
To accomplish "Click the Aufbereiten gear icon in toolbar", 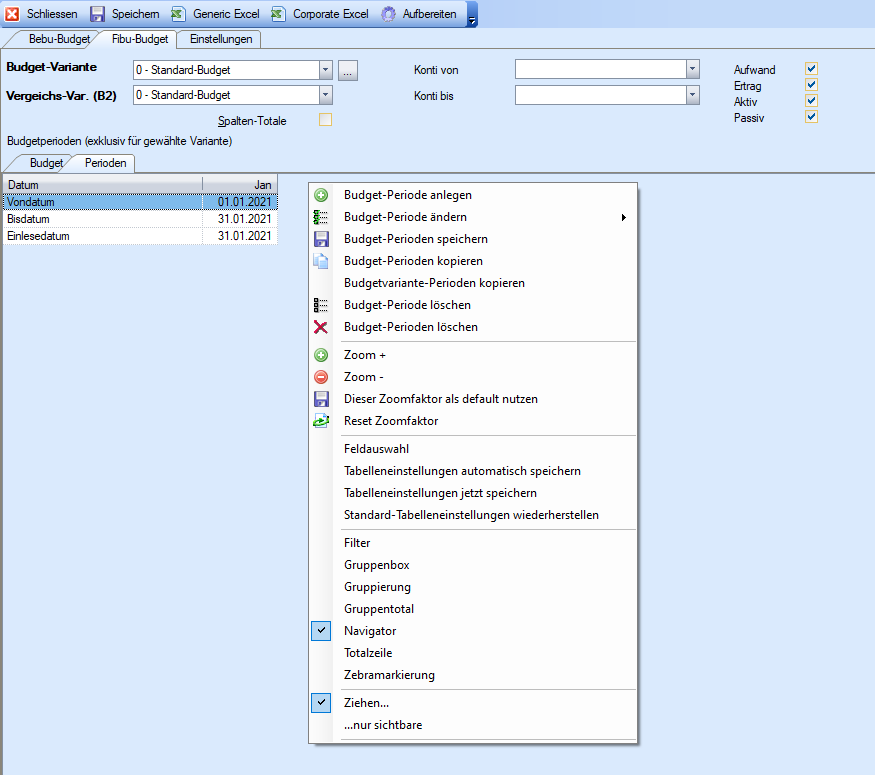I will (x=389, y=14).
